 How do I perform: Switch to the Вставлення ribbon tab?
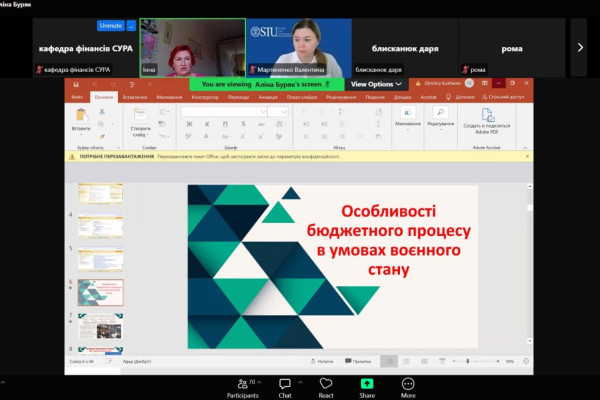click(x=135, y=97)
